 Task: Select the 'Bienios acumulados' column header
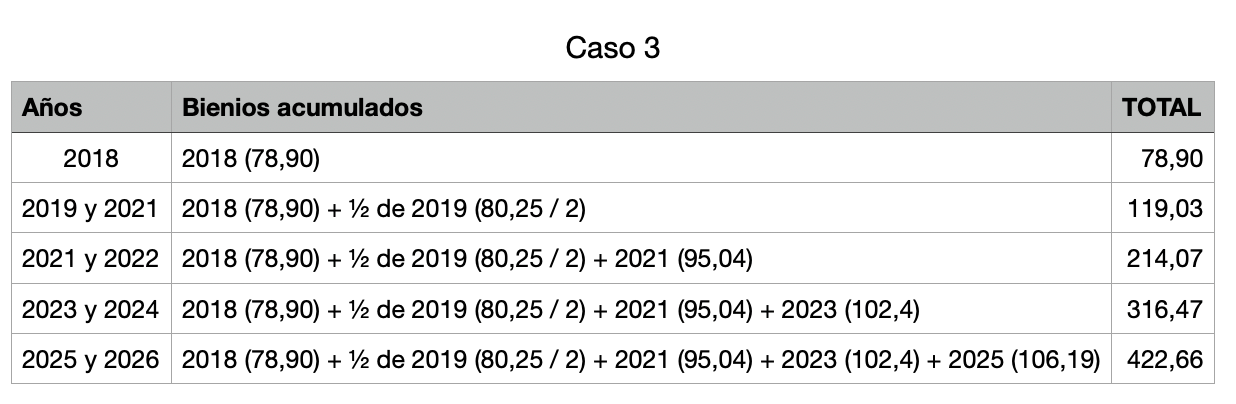[302, 108]
